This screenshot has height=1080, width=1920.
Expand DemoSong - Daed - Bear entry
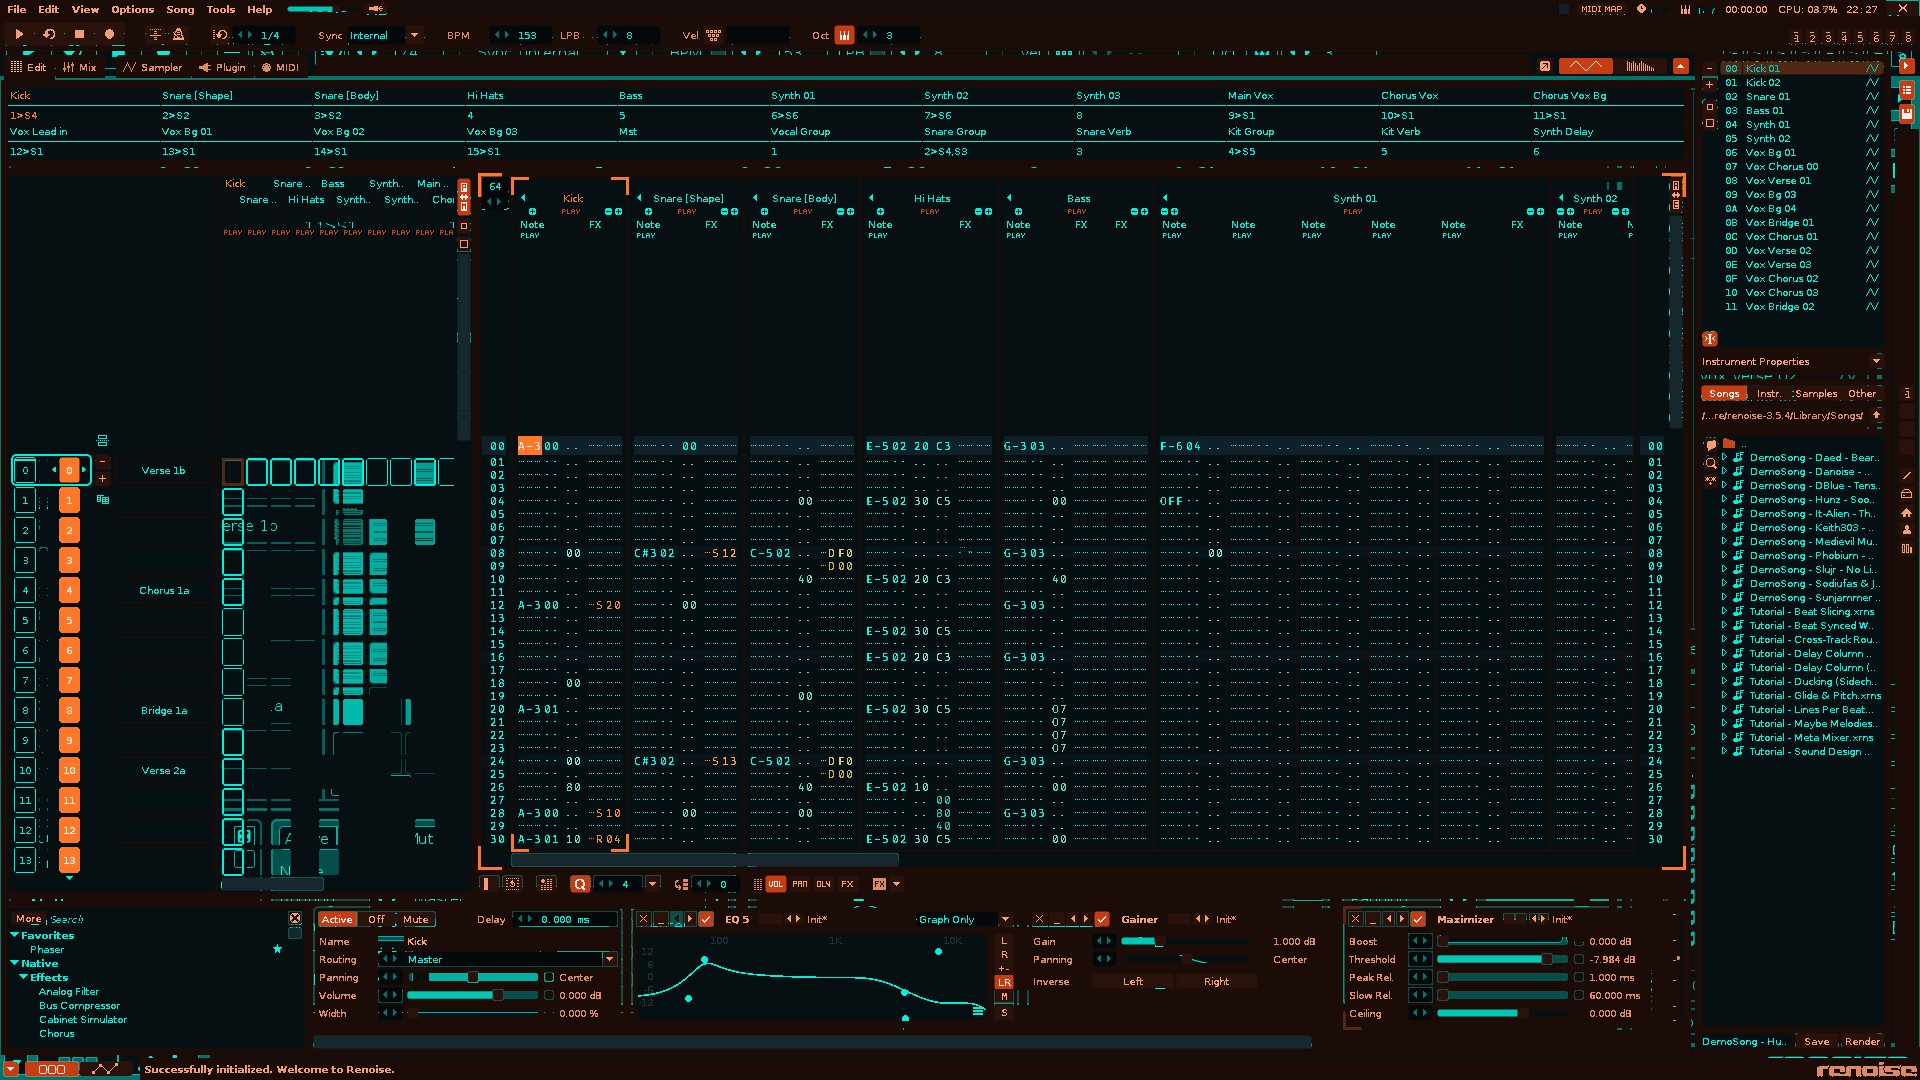[1724, 458]
